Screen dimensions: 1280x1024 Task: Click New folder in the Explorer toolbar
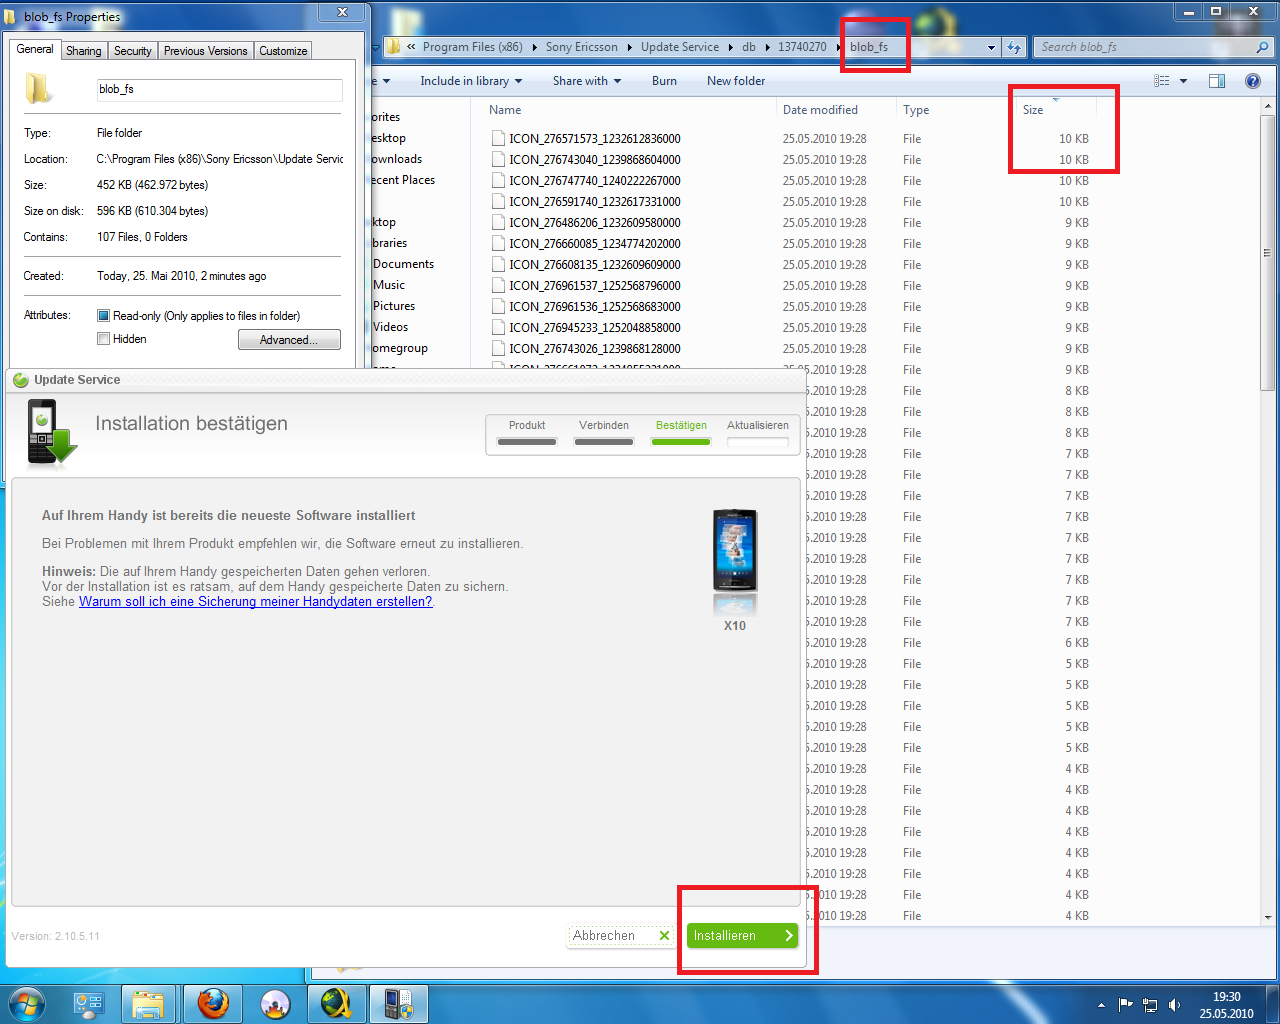pyautogui.click(x=736, y=81)
